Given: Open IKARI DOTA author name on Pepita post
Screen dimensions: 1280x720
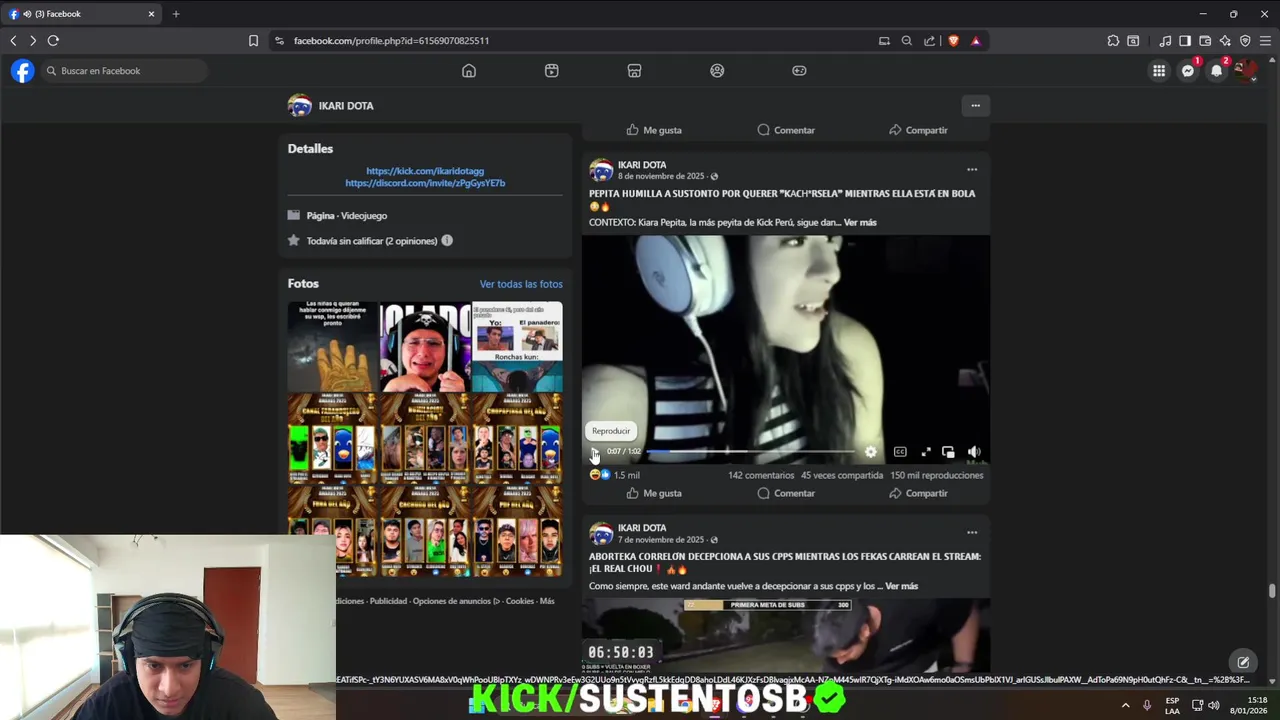Looking at the screenshot, I should click(x=642, y=165).
